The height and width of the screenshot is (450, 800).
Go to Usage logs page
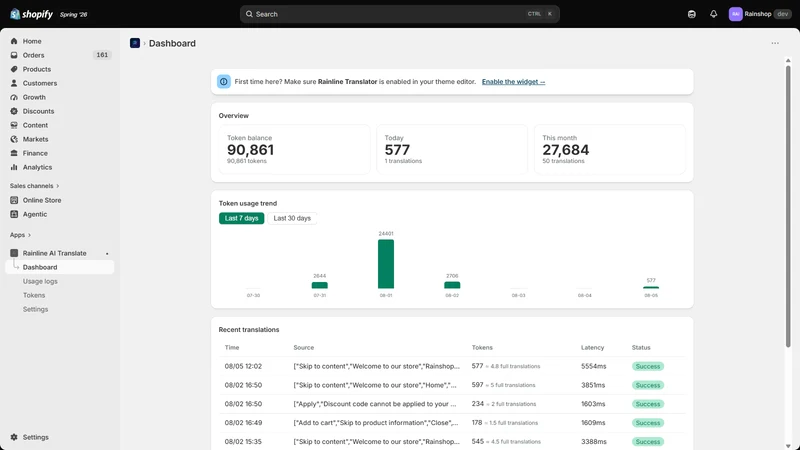coord(40,281)
